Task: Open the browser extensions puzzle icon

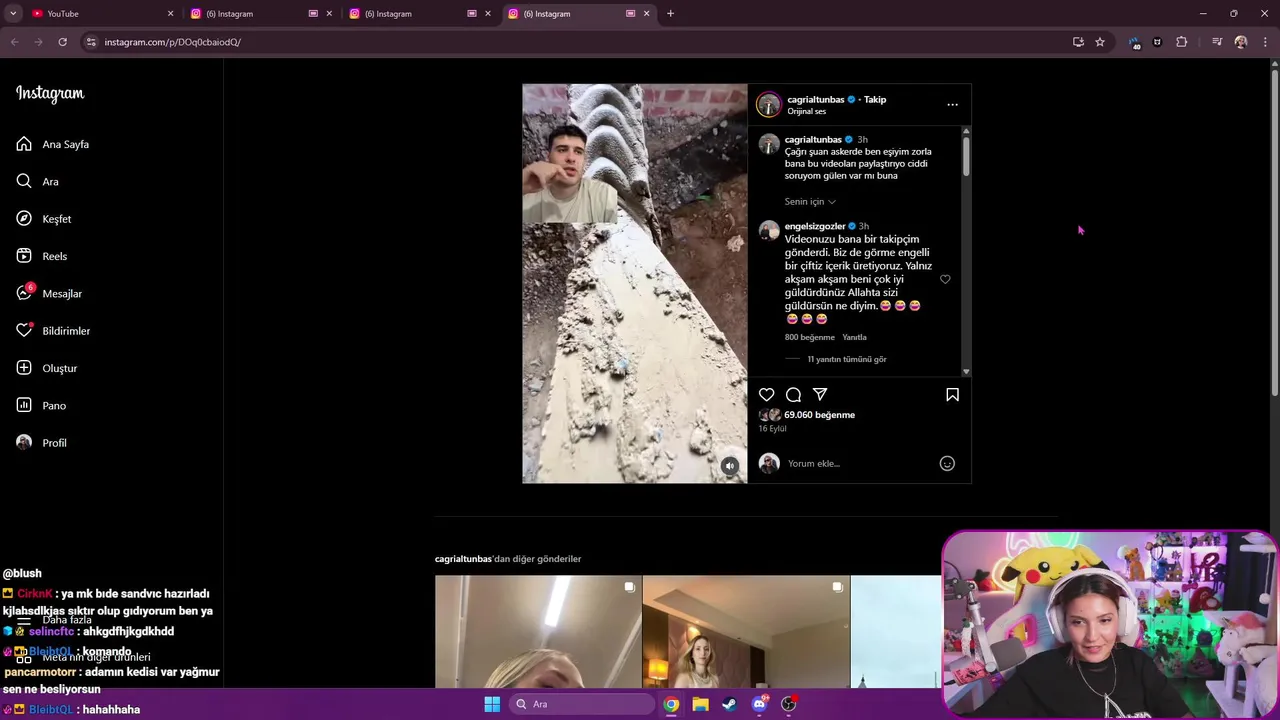Action: tap(1182, 42)
